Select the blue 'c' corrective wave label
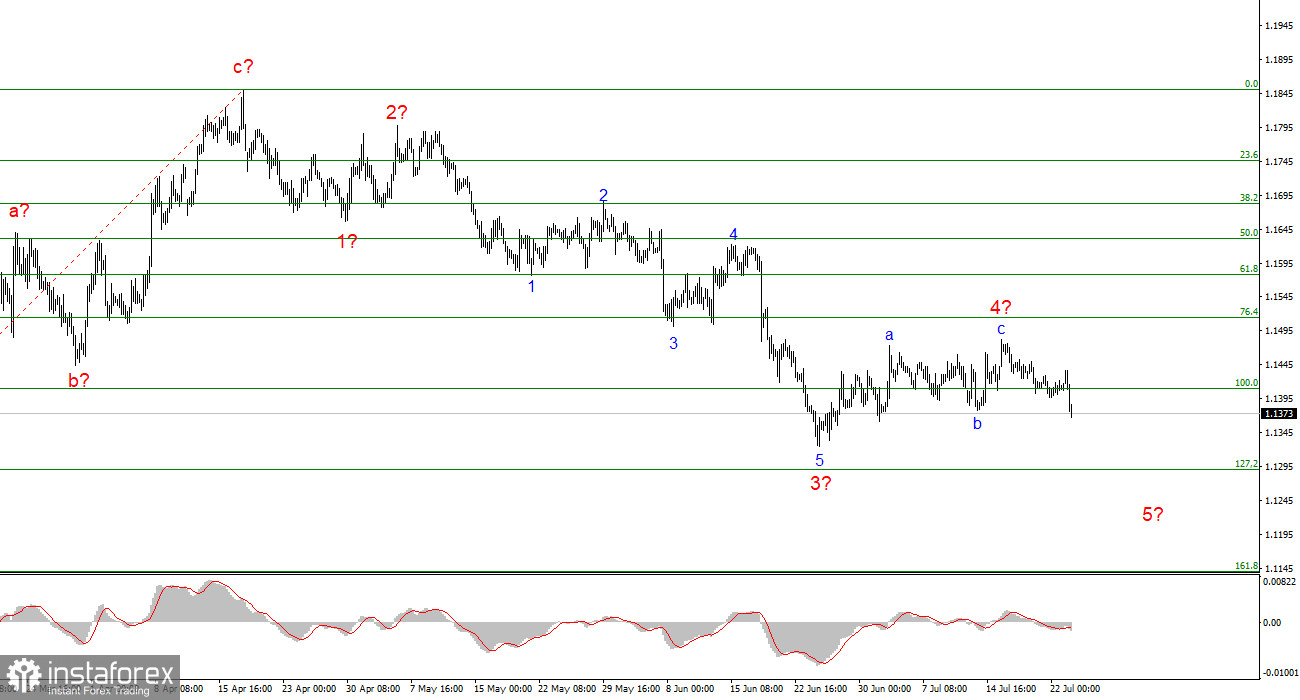 click(1000, 328)
